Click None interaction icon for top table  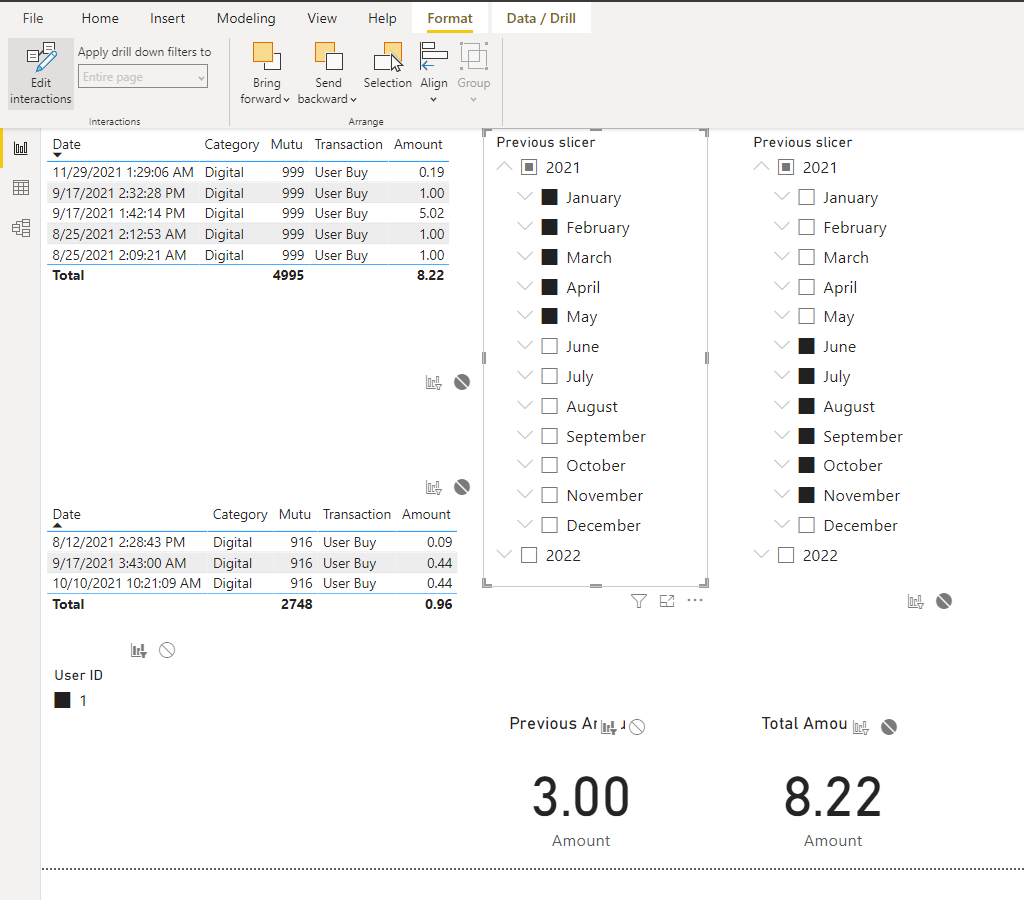click(x=462, y=382)
